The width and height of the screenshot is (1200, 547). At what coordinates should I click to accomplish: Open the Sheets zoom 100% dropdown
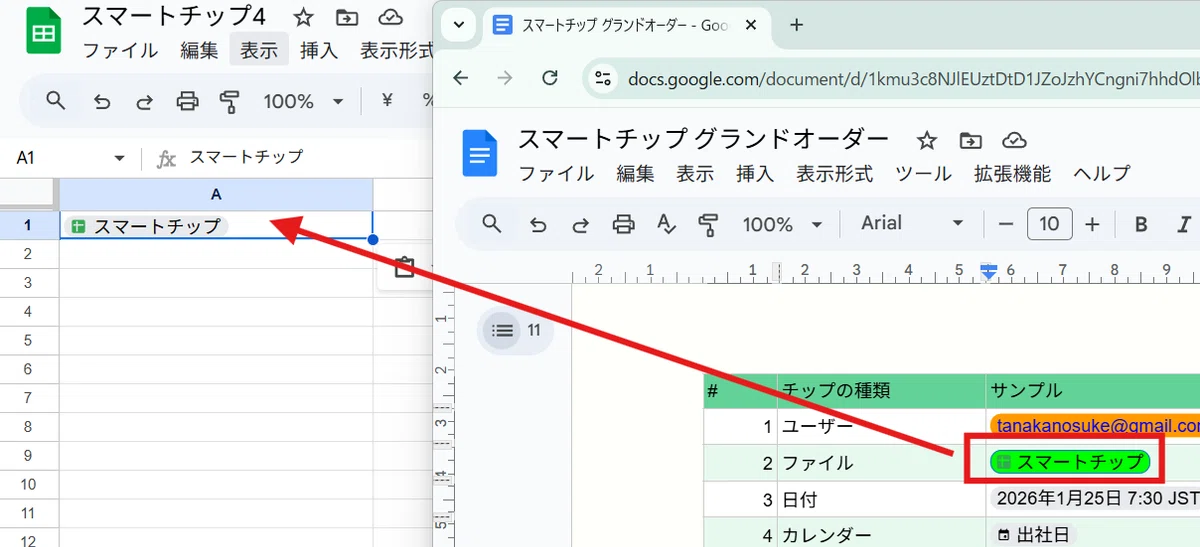[x=304, y=101]
